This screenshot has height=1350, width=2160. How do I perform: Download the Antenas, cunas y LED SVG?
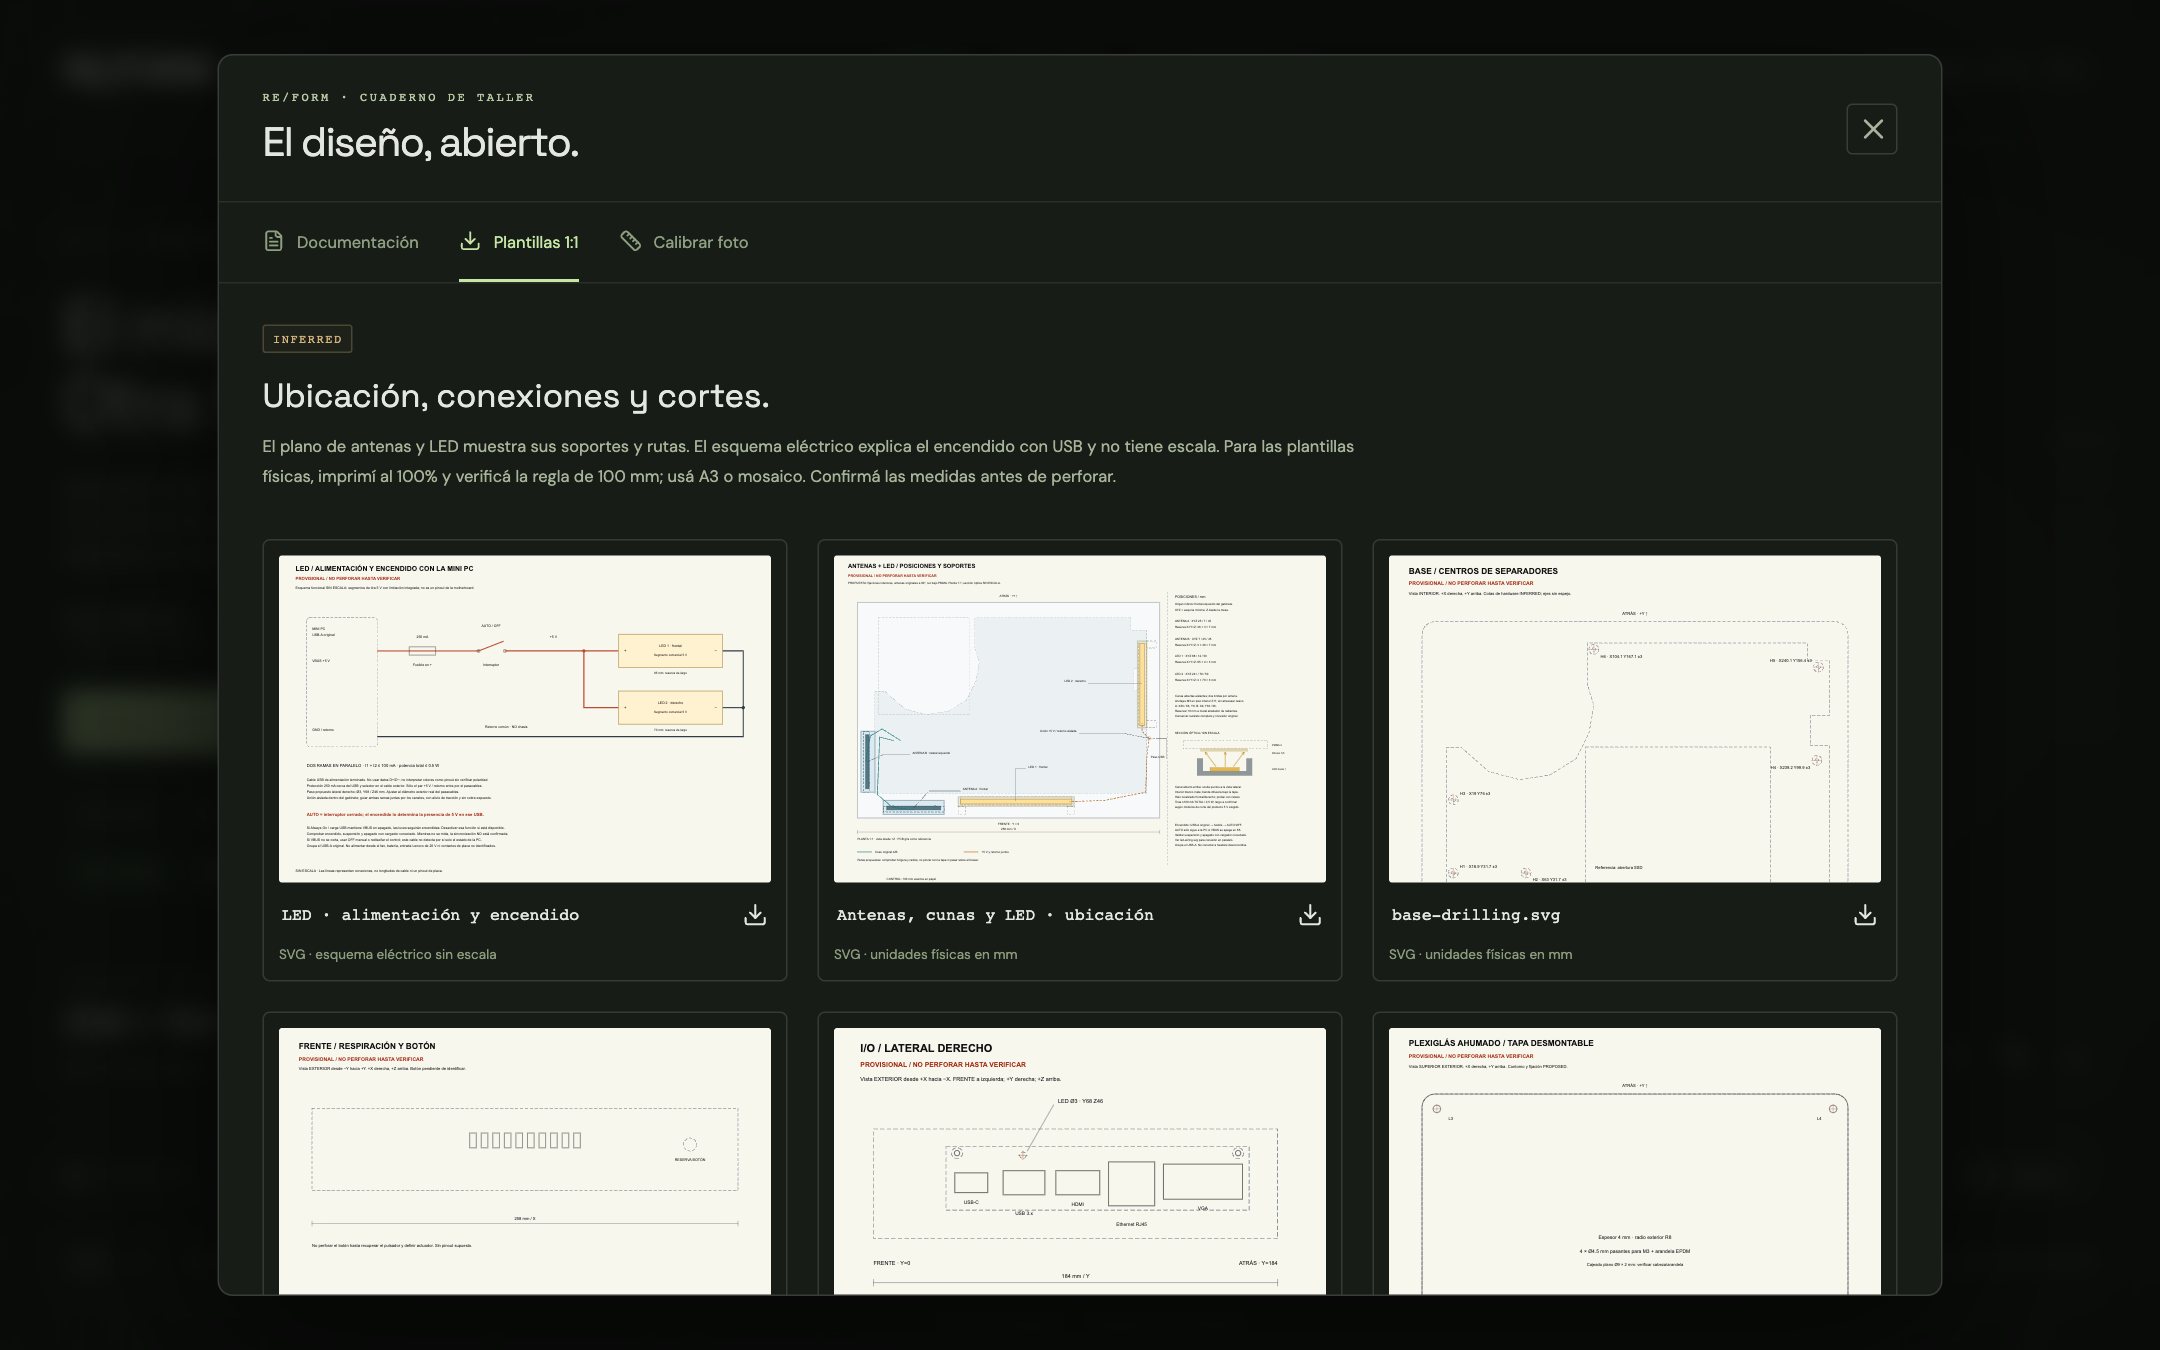pyautogui.click(x=1310, y=915)
